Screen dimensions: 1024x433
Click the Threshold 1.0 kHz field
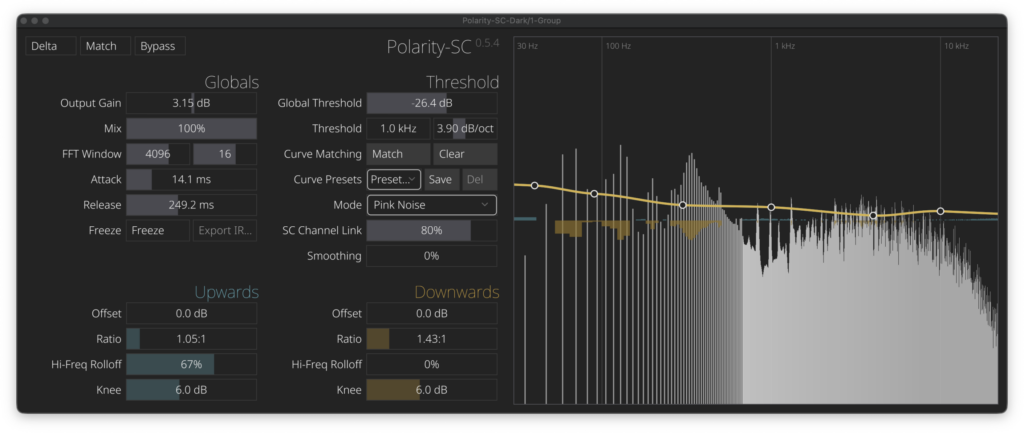pos(398,129)
